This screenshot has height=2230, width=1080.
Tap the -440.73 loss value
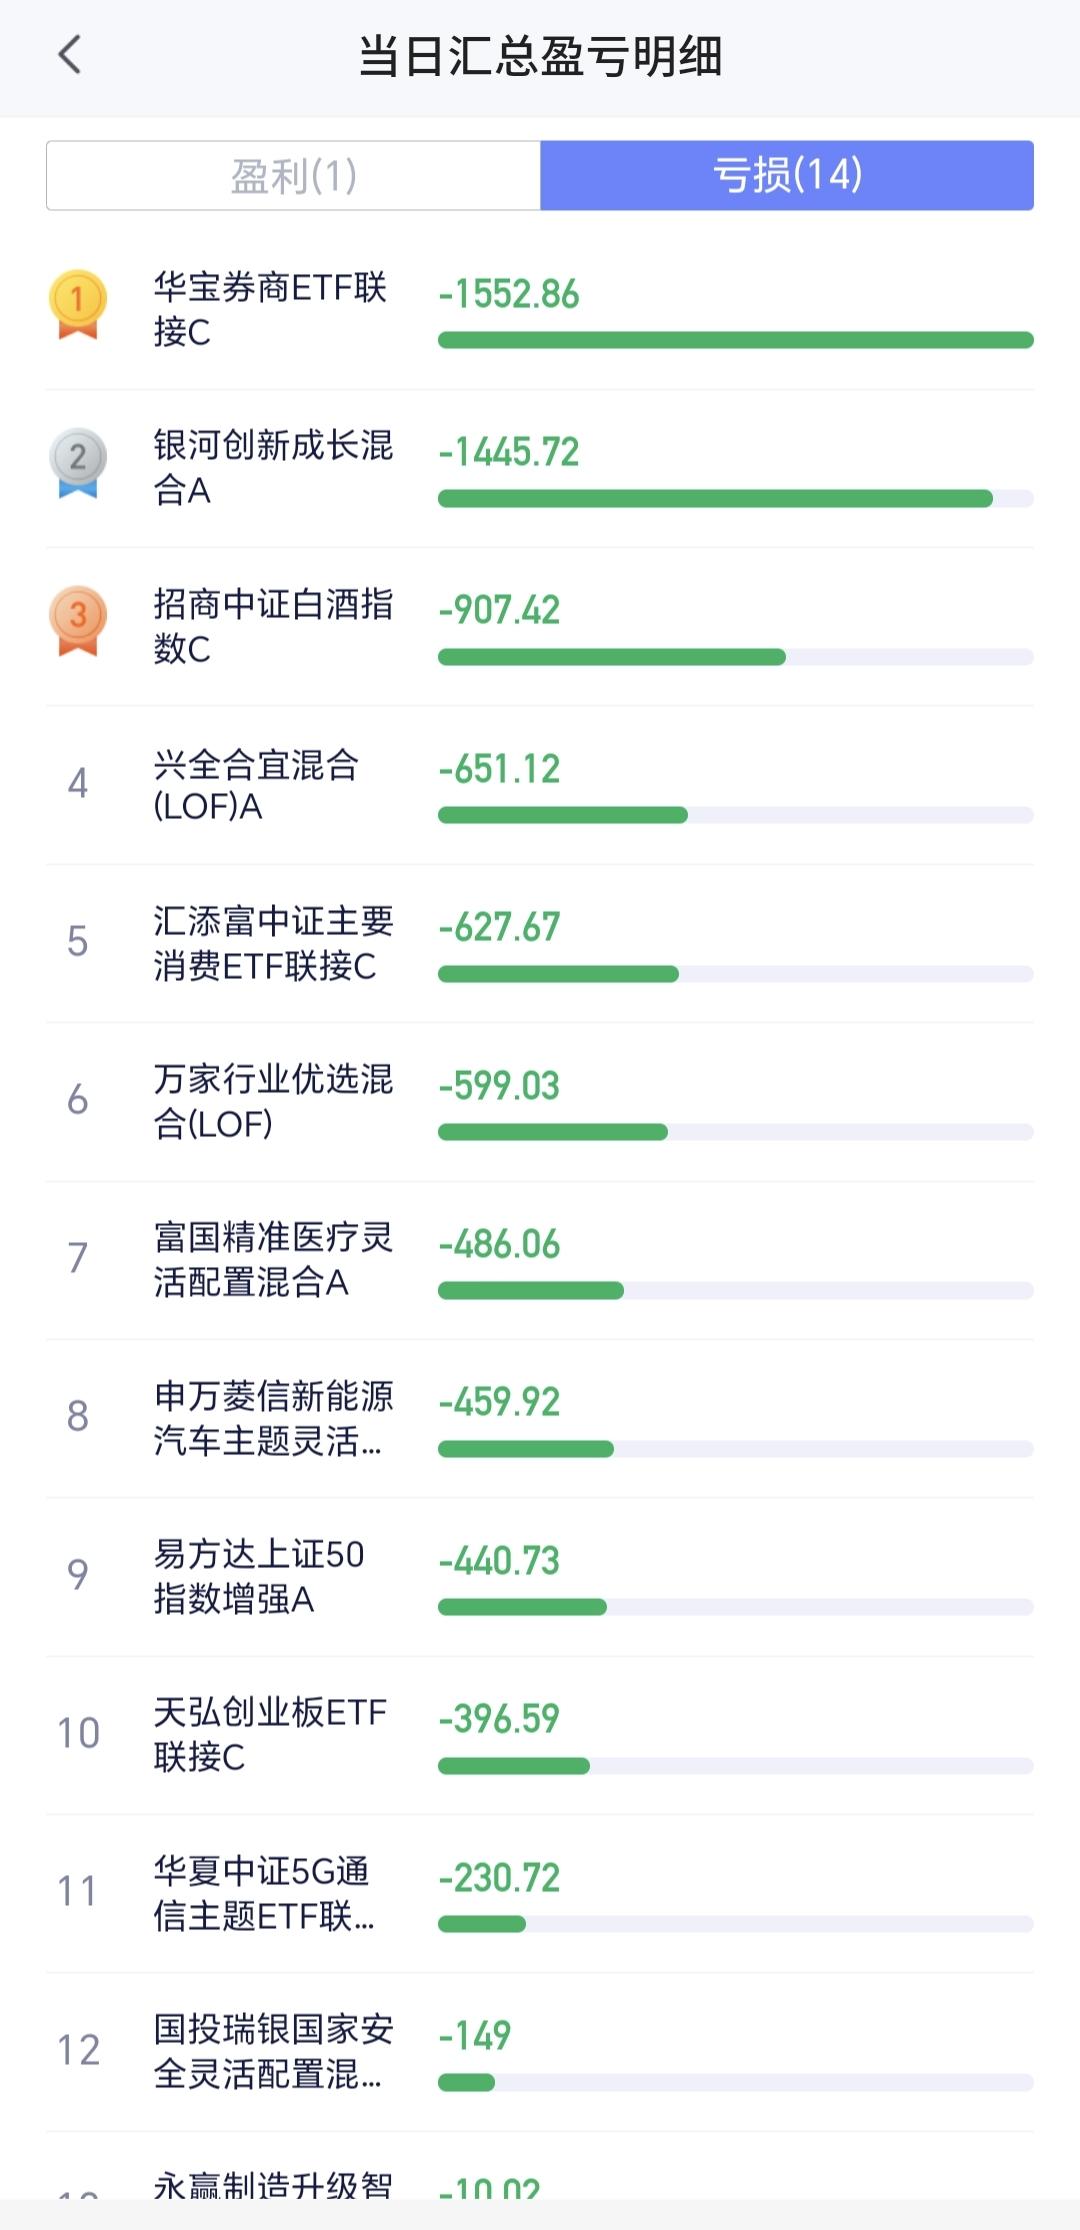coord(499,1561)
